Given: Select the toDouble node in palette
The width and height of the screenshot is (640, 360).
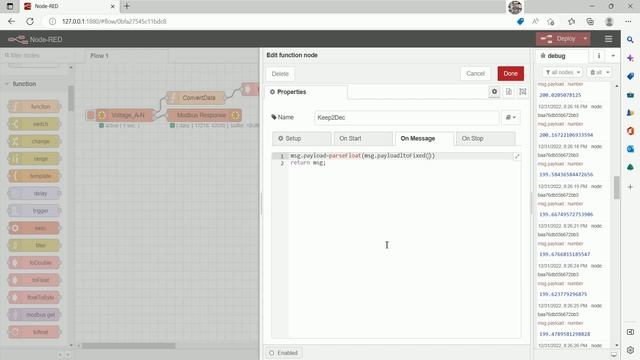Looking at the screenshot, I should tap(34, 263).
